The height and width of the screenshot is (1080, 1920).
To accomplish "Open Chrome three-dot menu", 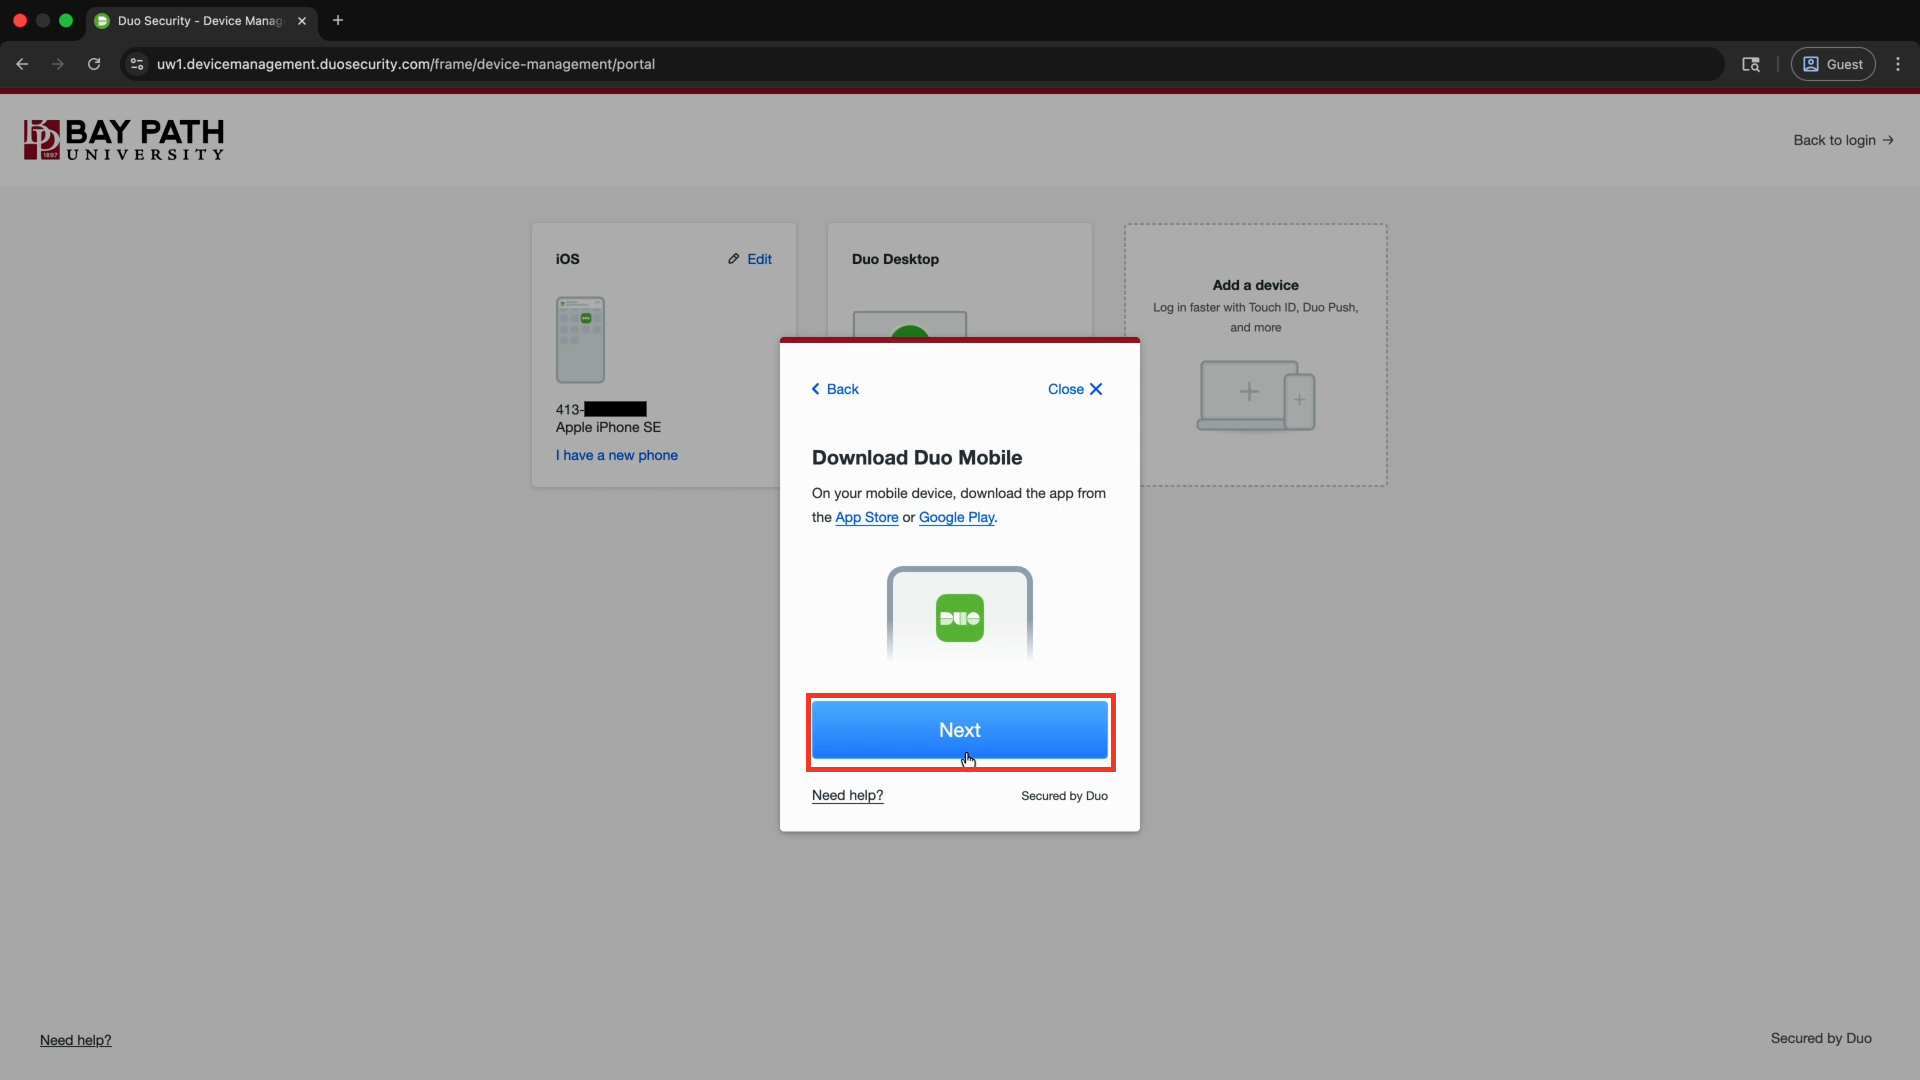I will 1898,64.
